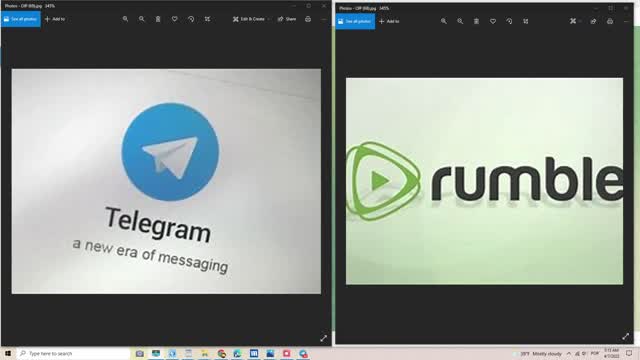Zoom out in the Telegram photo window
Image resolution: width=640 pixels, height=360 pixels.
142,19
